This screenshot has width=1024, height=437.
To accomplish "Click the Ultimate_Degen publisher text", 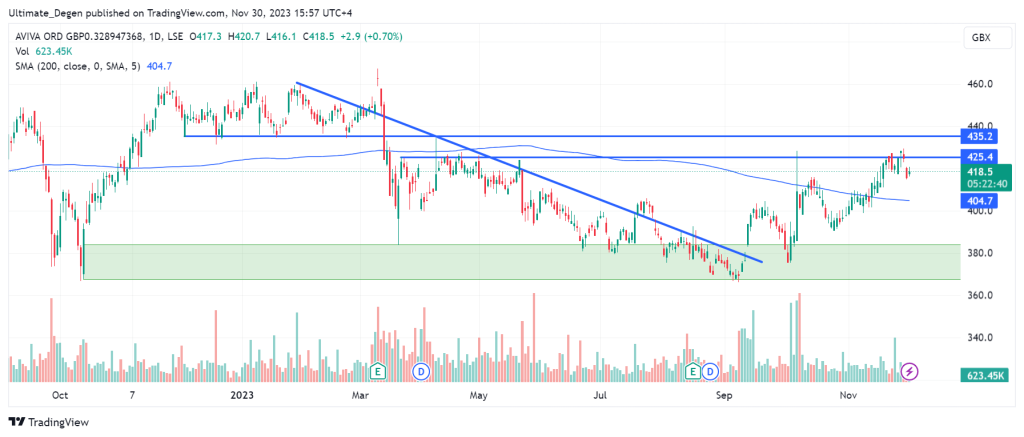I will [48, 13].
